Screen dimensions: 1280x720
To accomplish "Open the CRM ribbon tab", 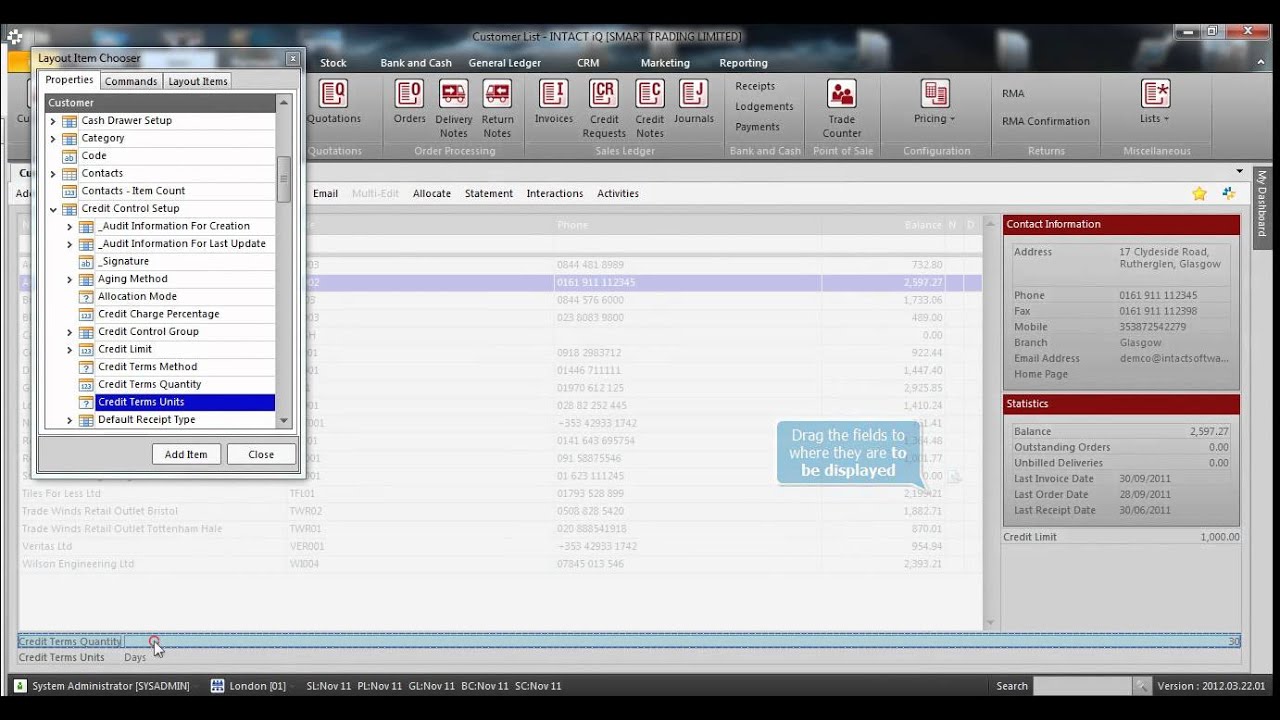I will tap(588, 63).
